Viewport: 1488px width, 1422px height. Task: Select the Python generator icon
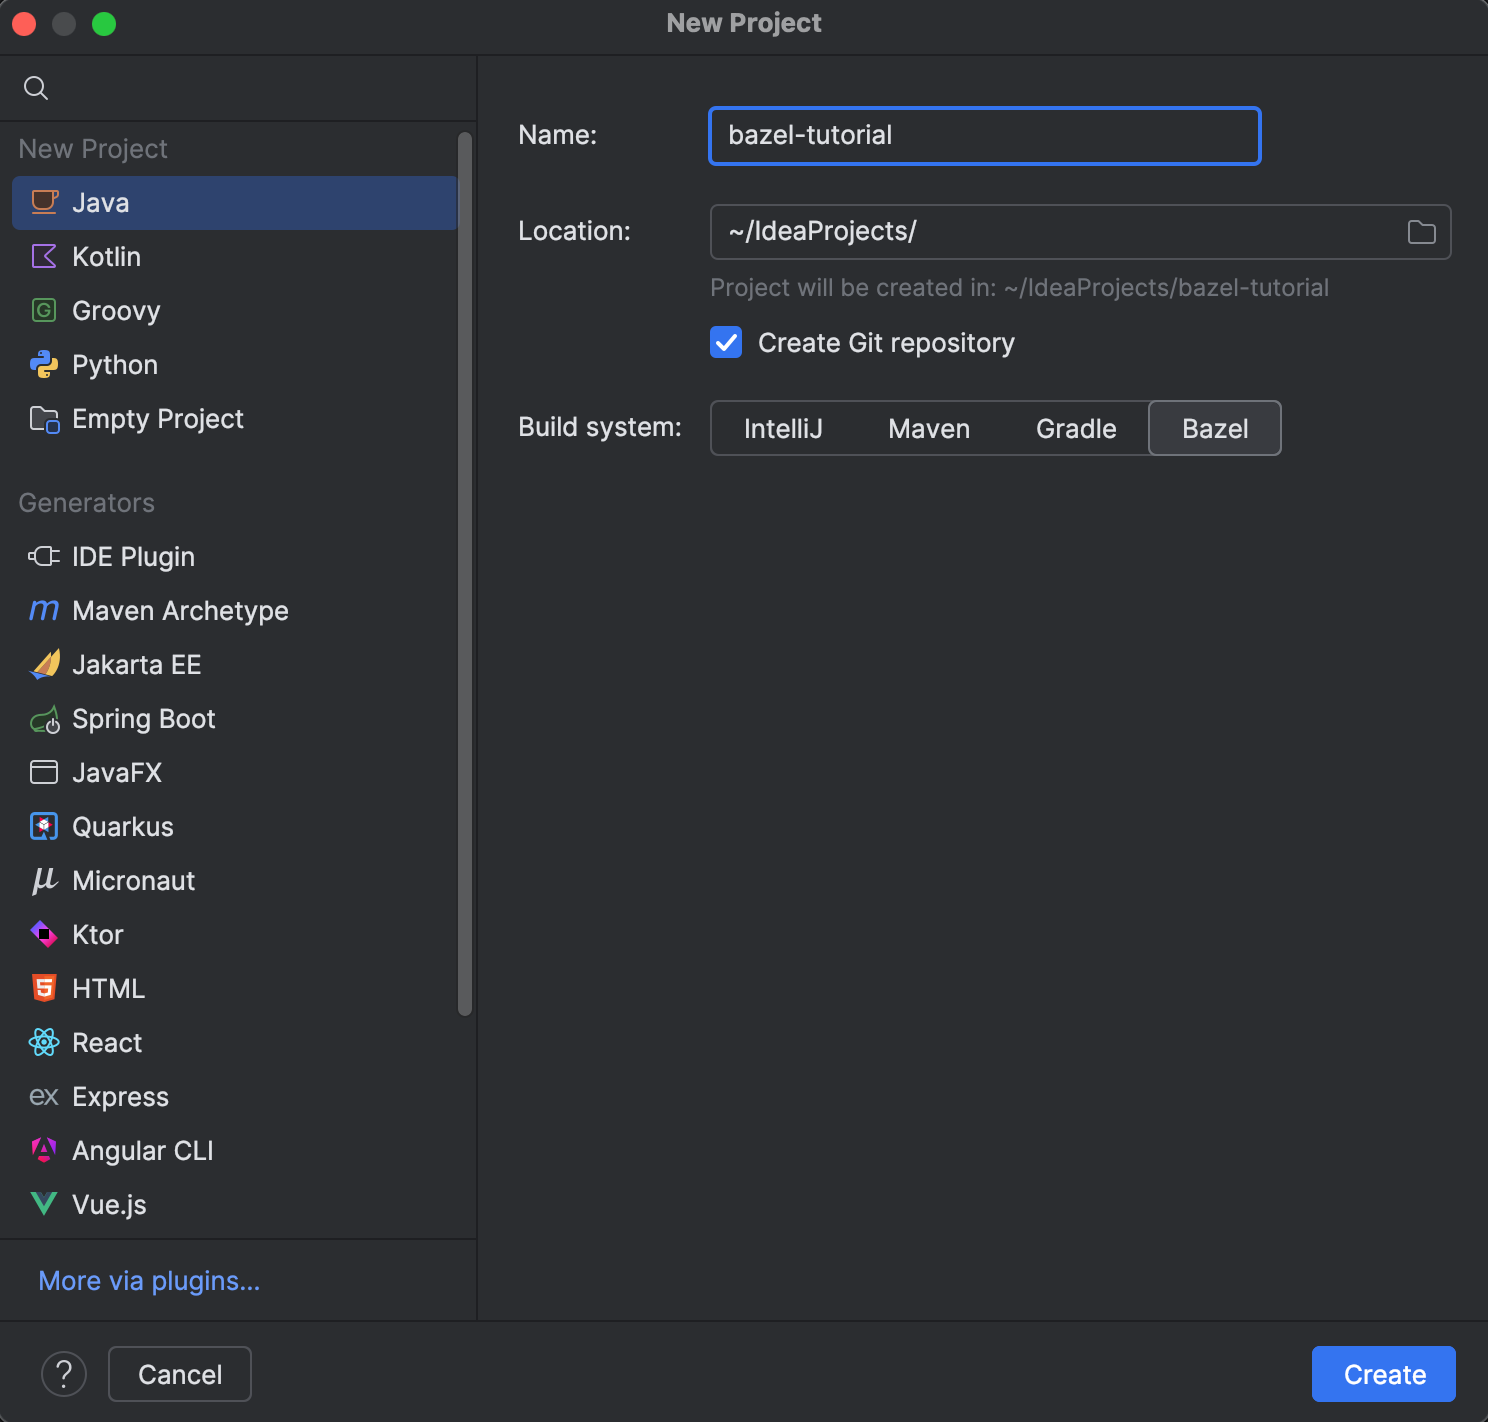[44, 364]
